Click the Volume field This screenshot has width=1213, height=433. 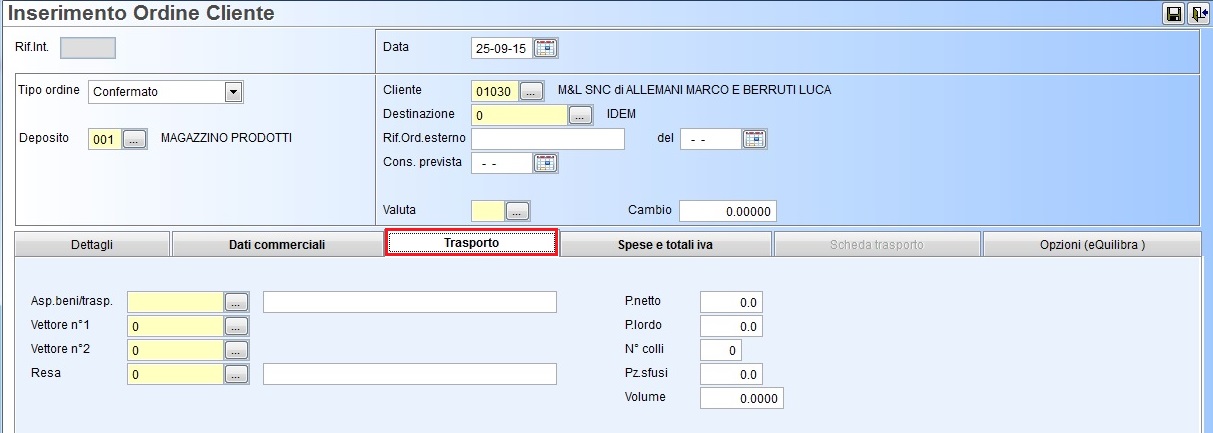pos(741,398)
